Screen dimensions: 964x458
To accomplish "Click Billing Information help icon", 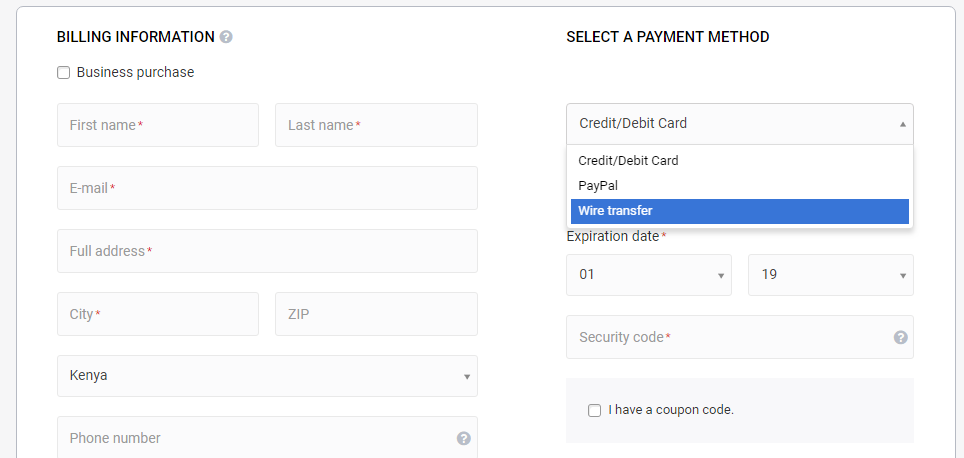I will [x=226, y=37].
